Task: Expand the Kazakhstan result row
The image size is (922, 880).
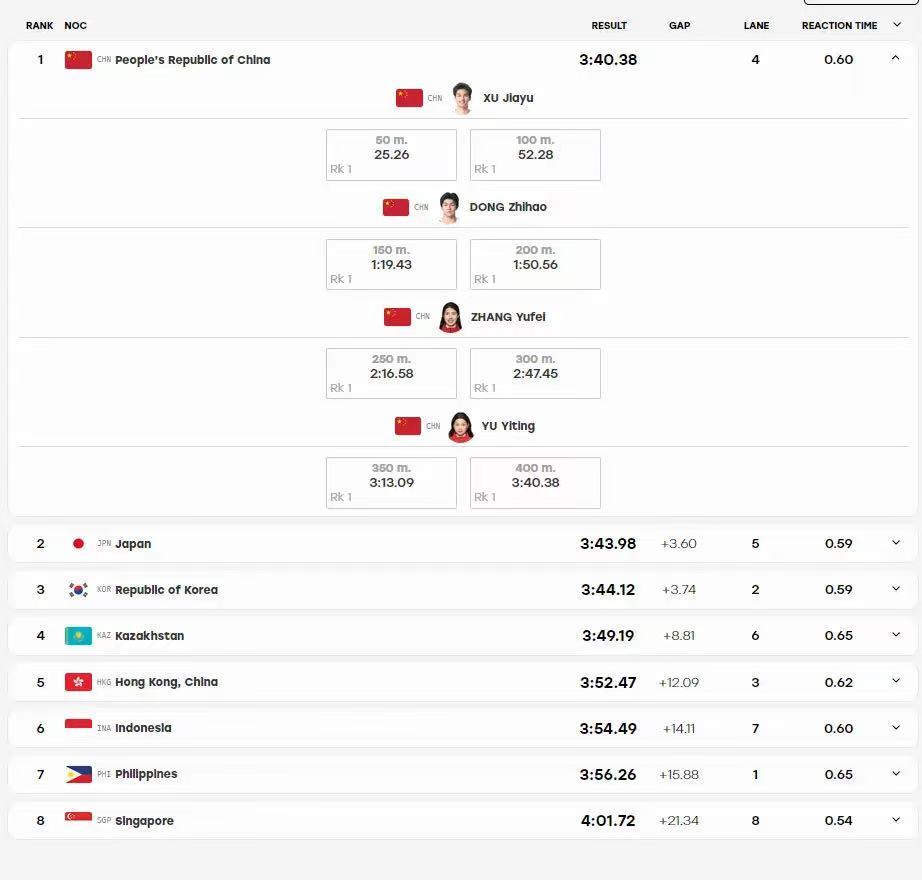Action: tap(896, 634)
